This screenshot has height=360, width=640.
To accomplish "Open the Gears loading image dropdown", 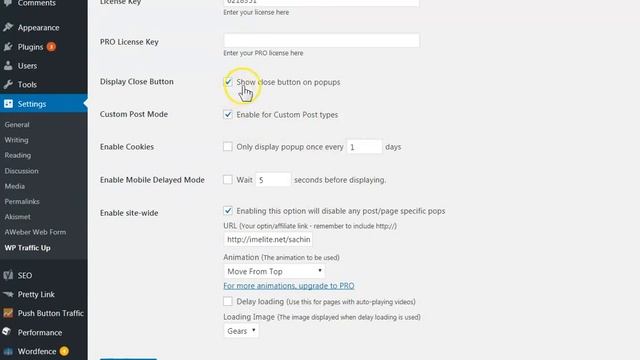I will coord(241,331).
